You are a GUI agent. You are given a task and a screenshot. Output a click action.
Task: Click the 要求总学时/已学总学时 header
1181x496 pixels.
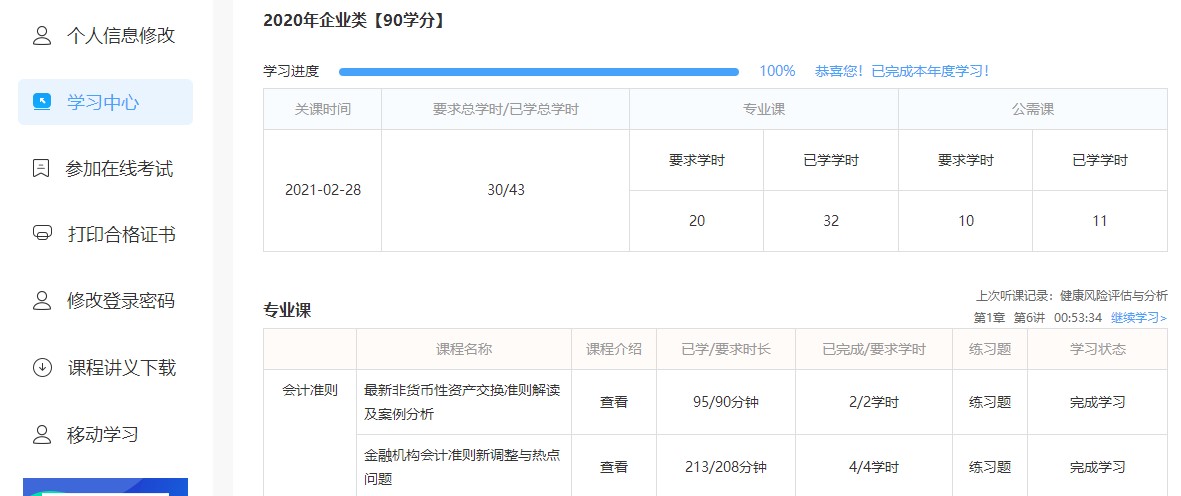coord(505,109)
